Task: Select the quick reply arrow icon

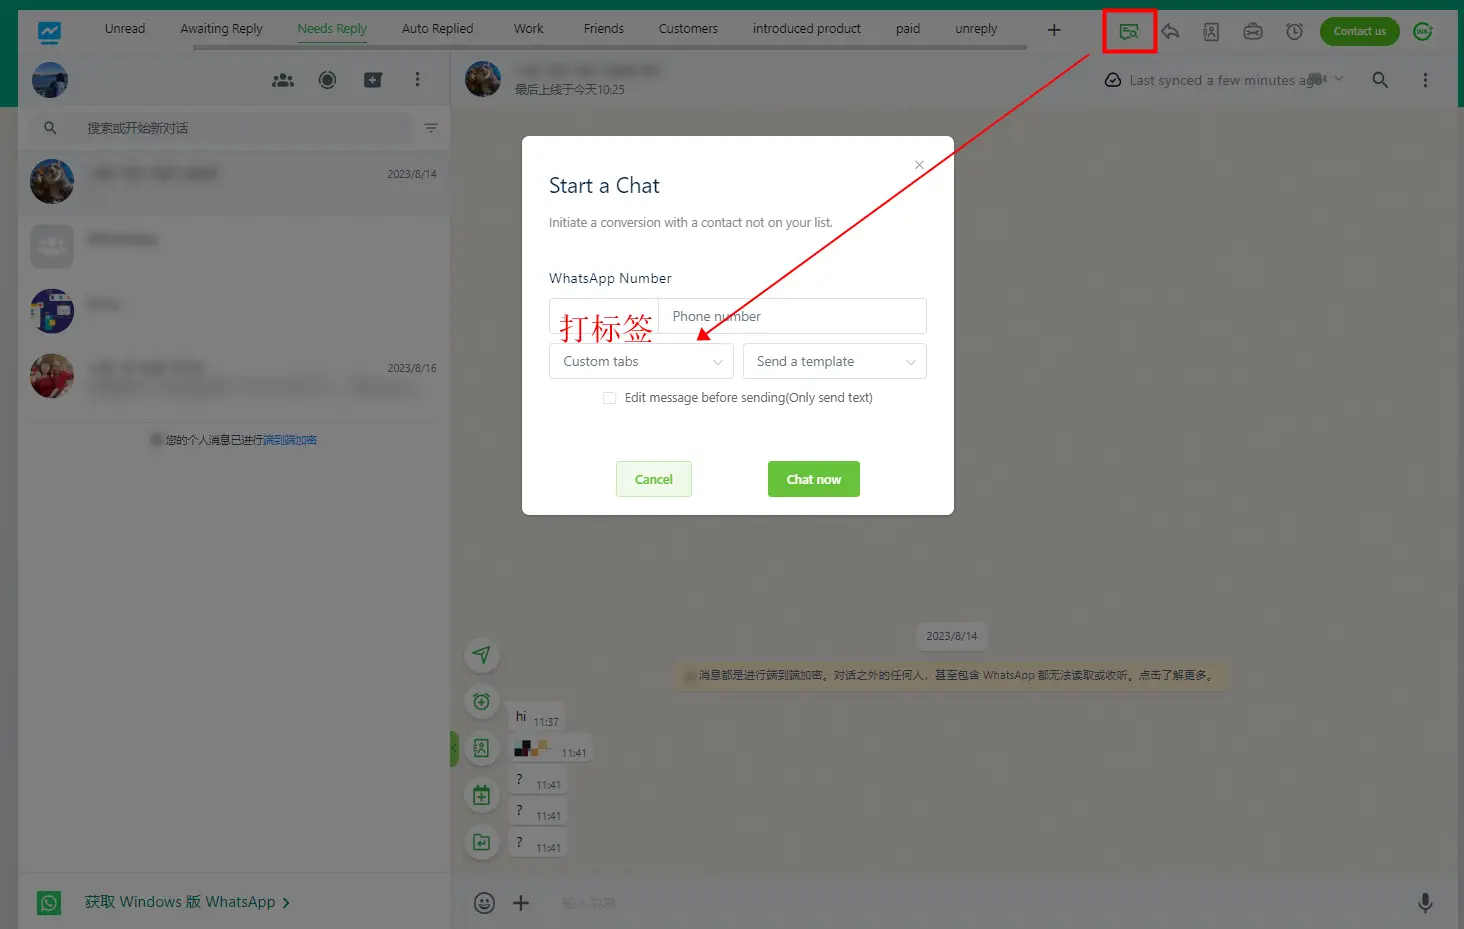Action: pos(1170,31)
